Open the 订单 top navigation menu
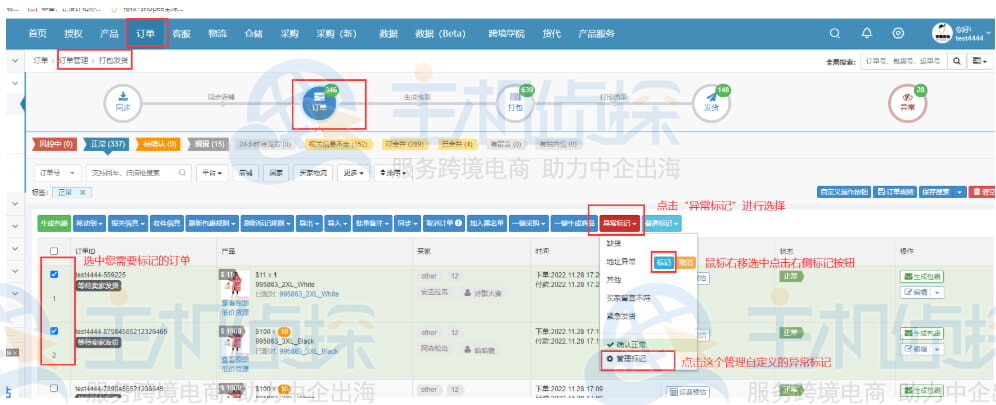This screenshot has height=405, width=996. coord(145,34)
